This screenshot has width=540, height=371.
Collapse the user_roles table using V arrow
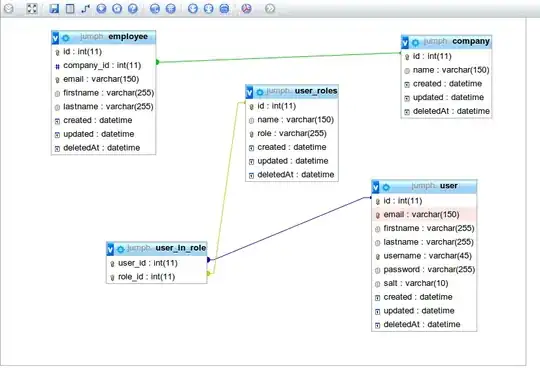click(x=249, y=92)
